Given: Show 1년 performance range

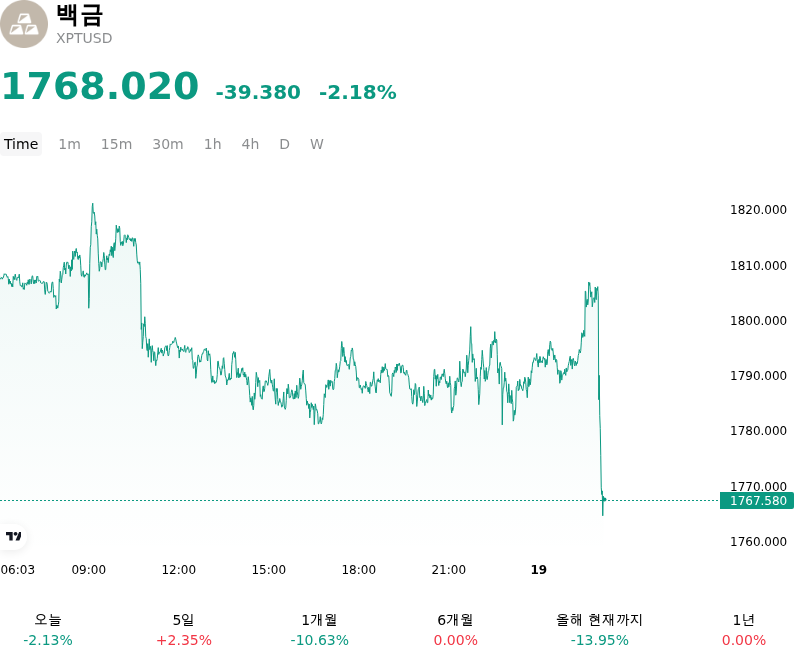Looking at the screenshot, I should tap(744, 630).
